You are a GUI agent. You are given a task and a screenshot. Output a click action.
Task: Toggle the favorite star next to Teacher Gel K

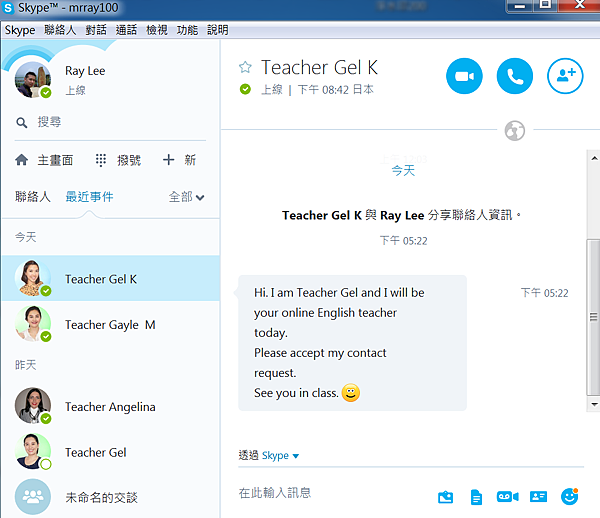point(245,67)
